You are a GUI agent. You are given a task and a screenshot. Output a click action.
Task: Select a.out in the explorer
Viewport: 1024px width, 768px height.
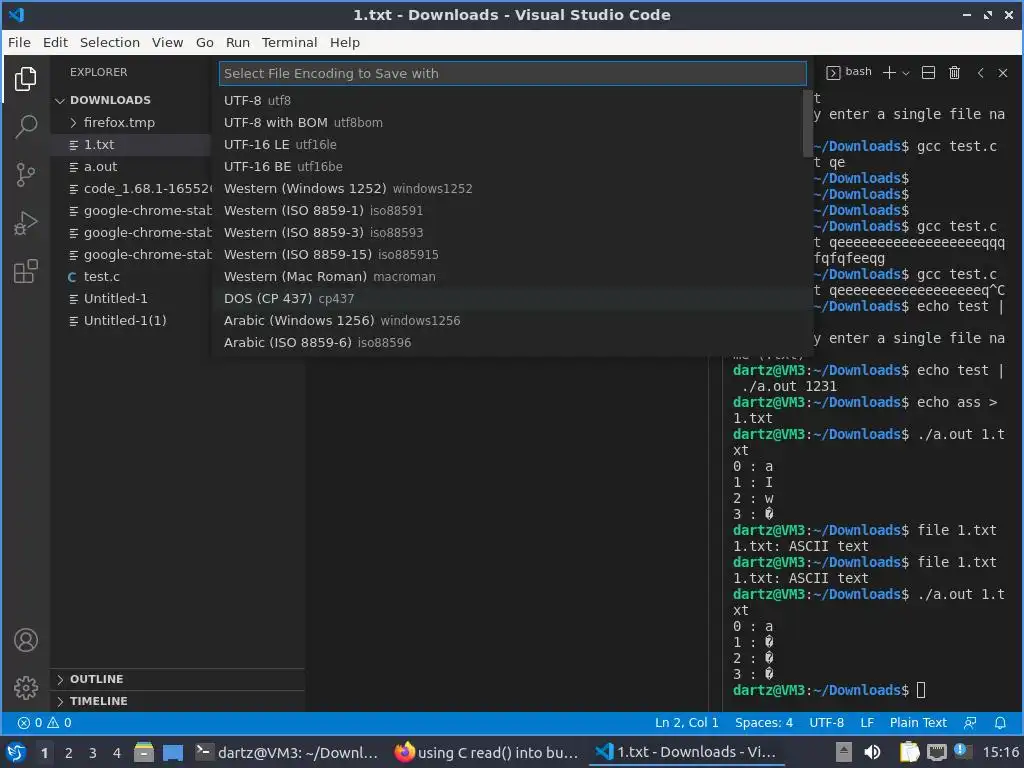(x=100, y=167)
